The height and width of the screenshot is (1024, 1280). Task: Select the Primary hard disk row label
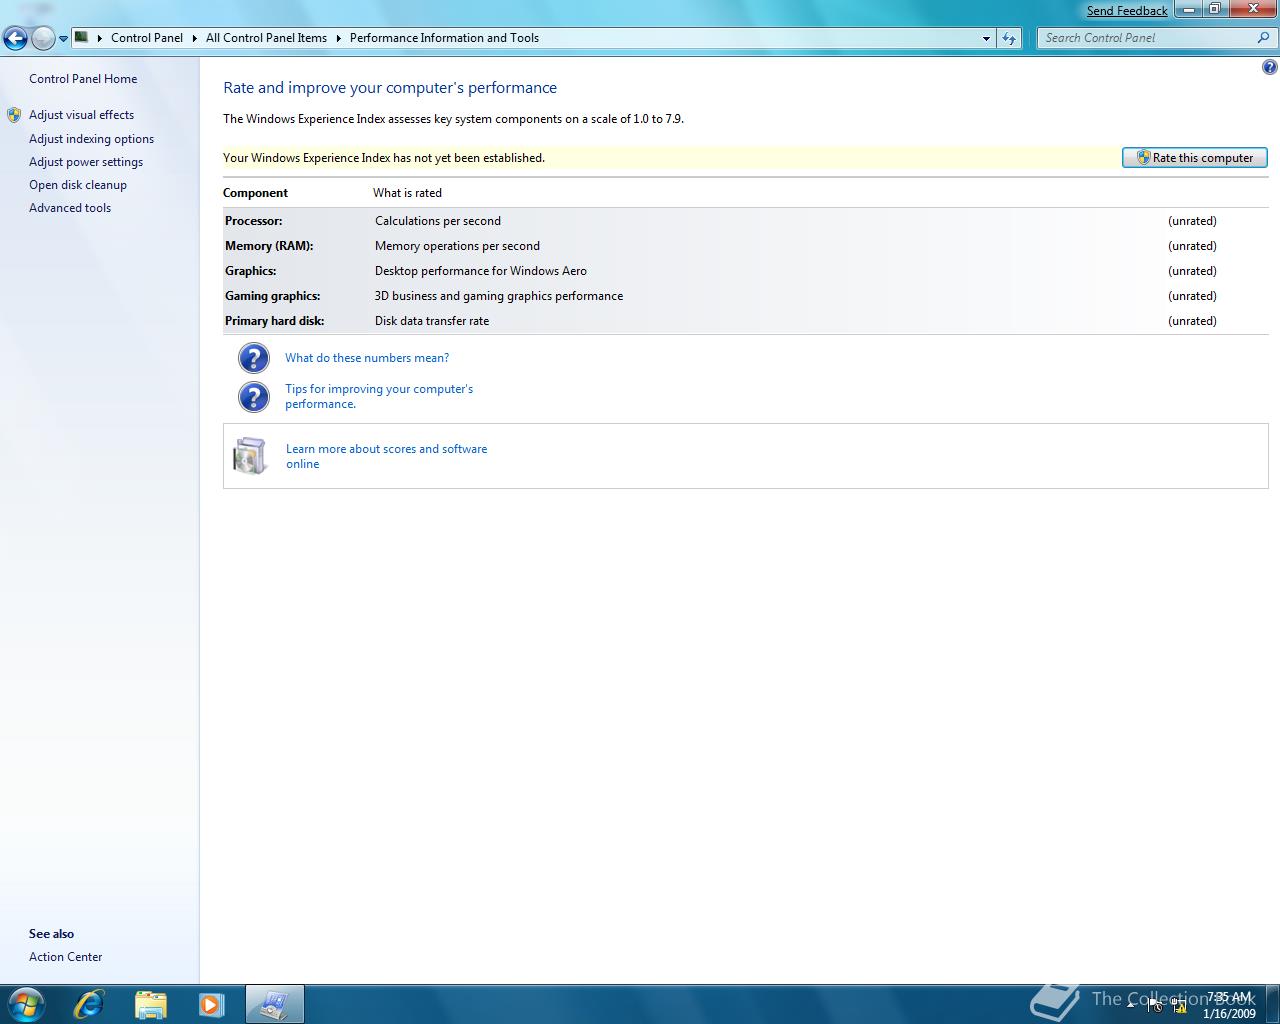pyautogui.click(x=275, y=321)
